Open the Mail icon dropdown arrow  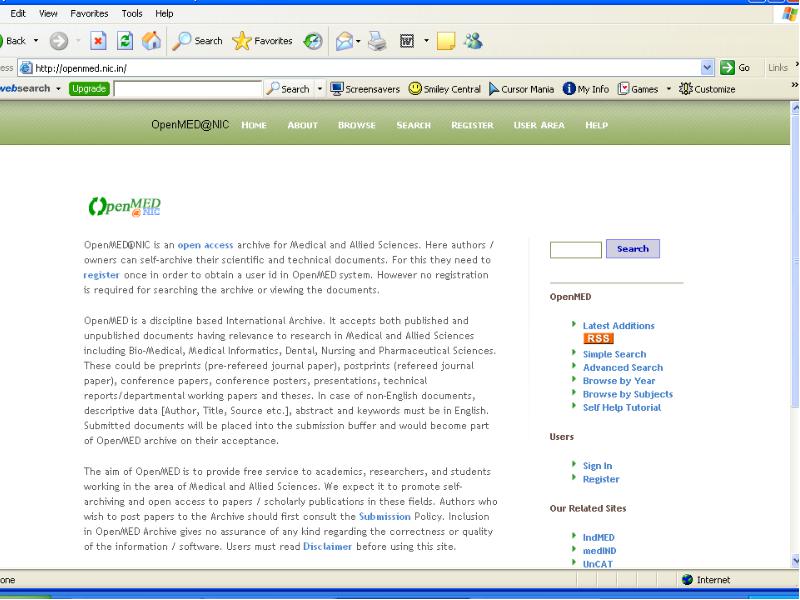click(x=358, y=41)
